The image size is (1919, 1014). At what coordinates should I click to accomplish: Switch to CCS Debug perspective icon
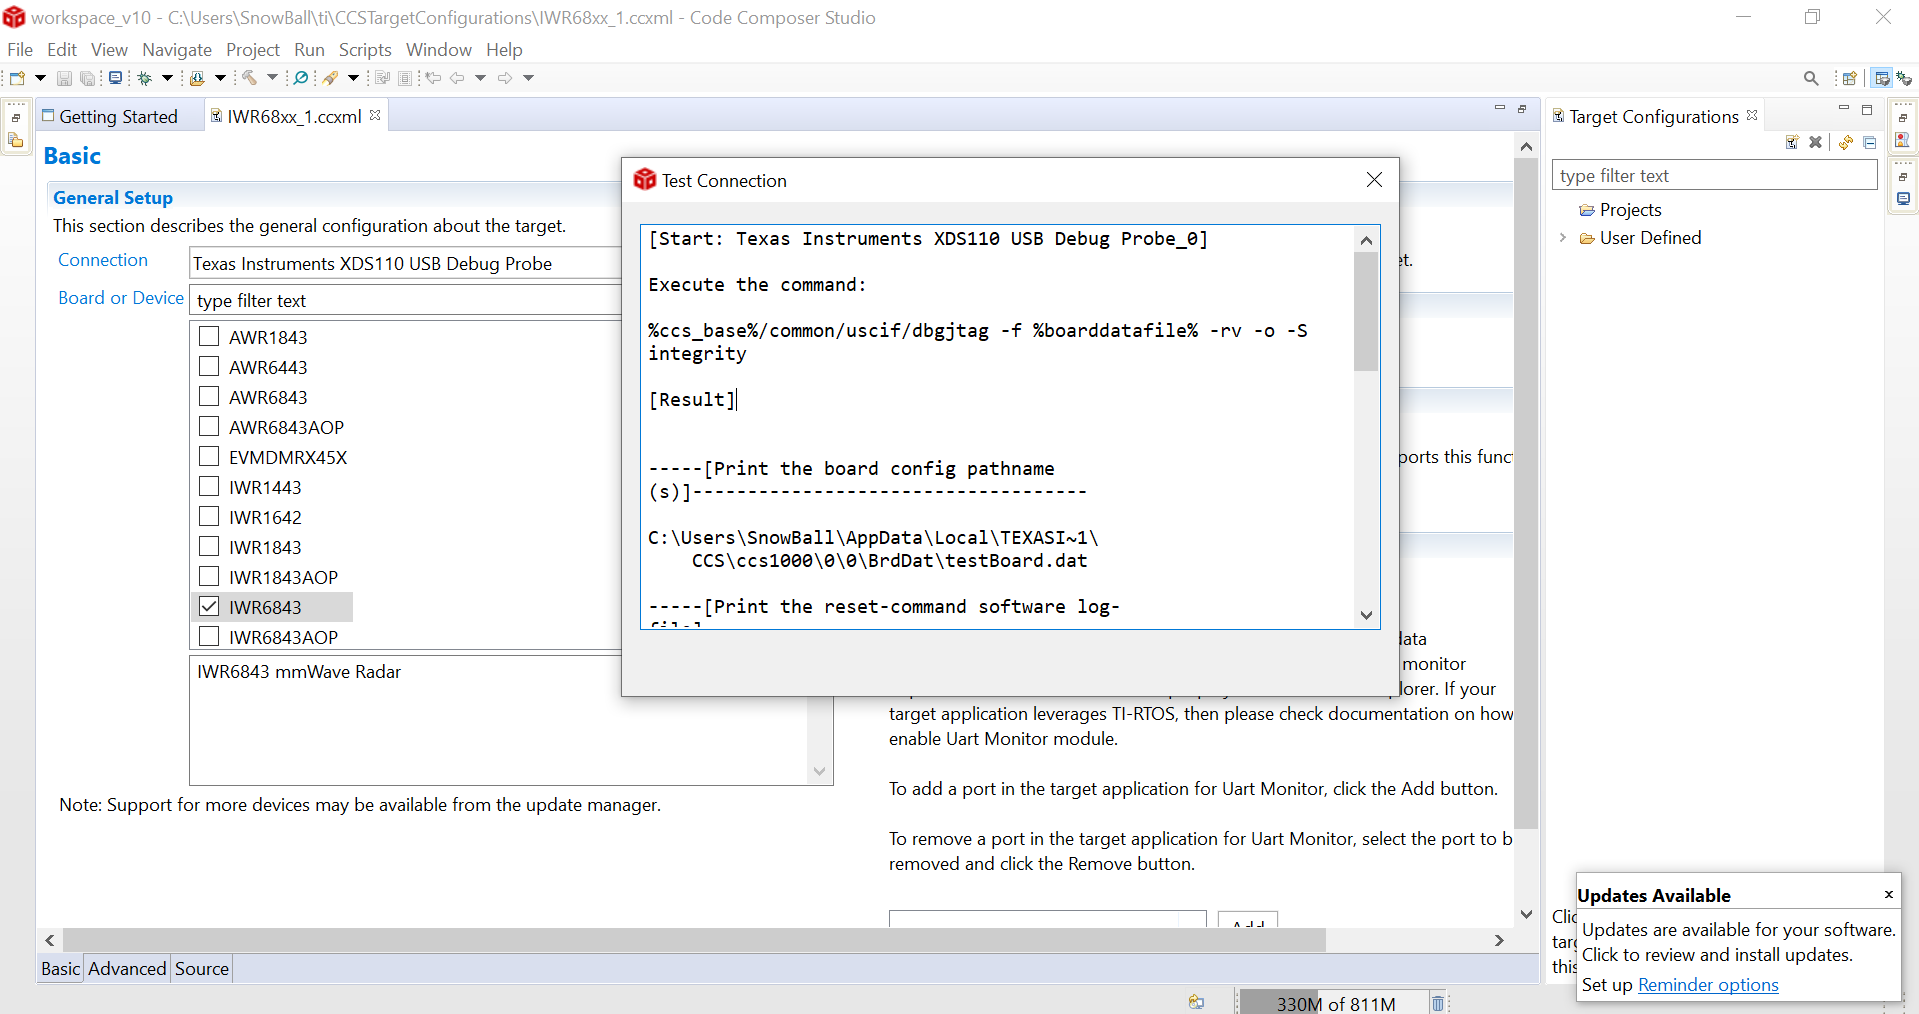pyautogui.click(x=1905, y=78)
